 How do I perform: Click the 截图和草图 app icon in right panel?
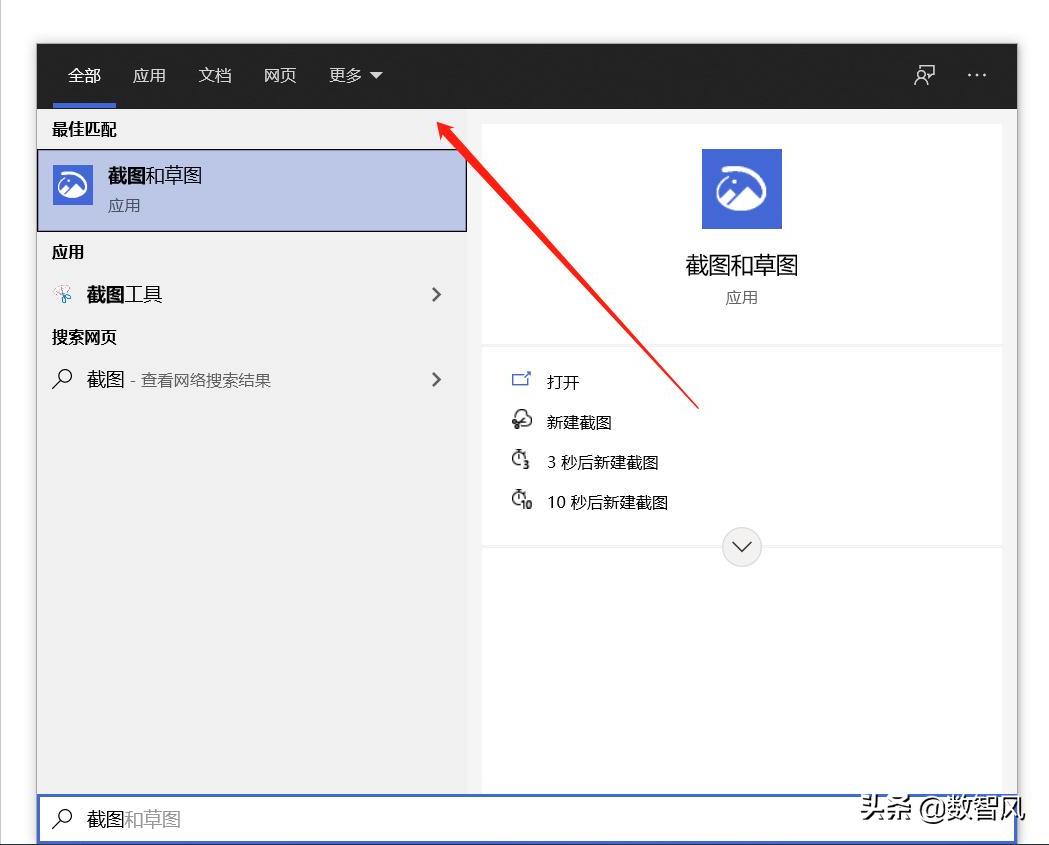[741, 188]
